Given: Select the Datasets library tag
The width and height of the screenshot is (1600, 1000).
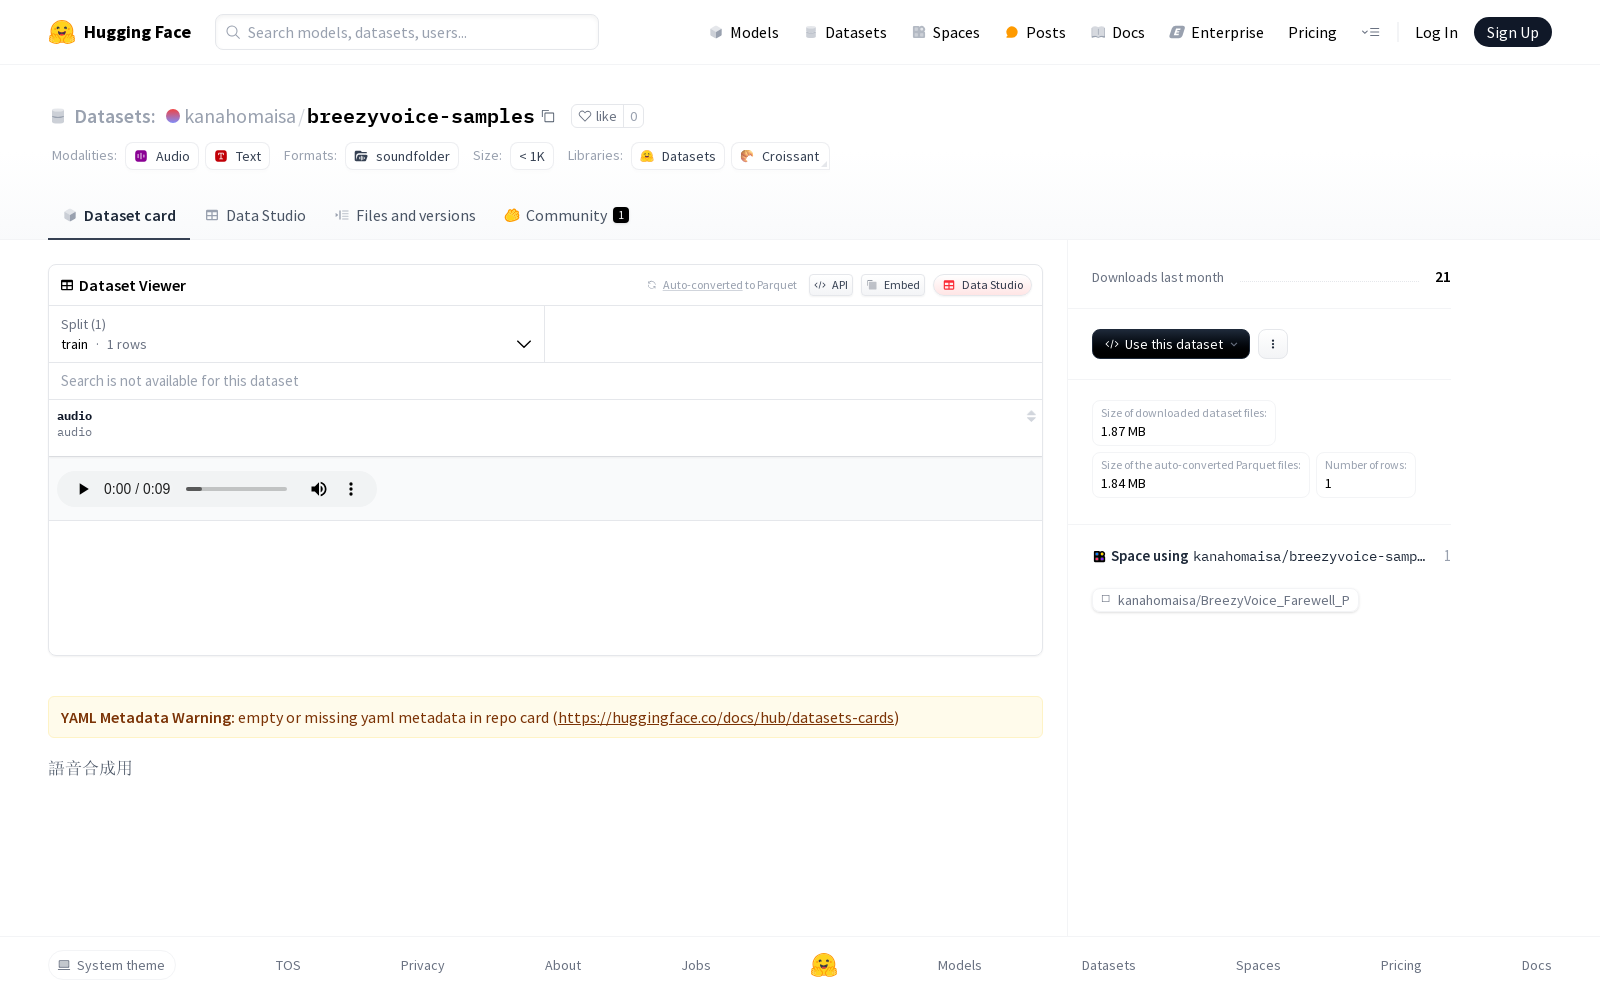Looking at the screenshot, I should pos(678,156).
